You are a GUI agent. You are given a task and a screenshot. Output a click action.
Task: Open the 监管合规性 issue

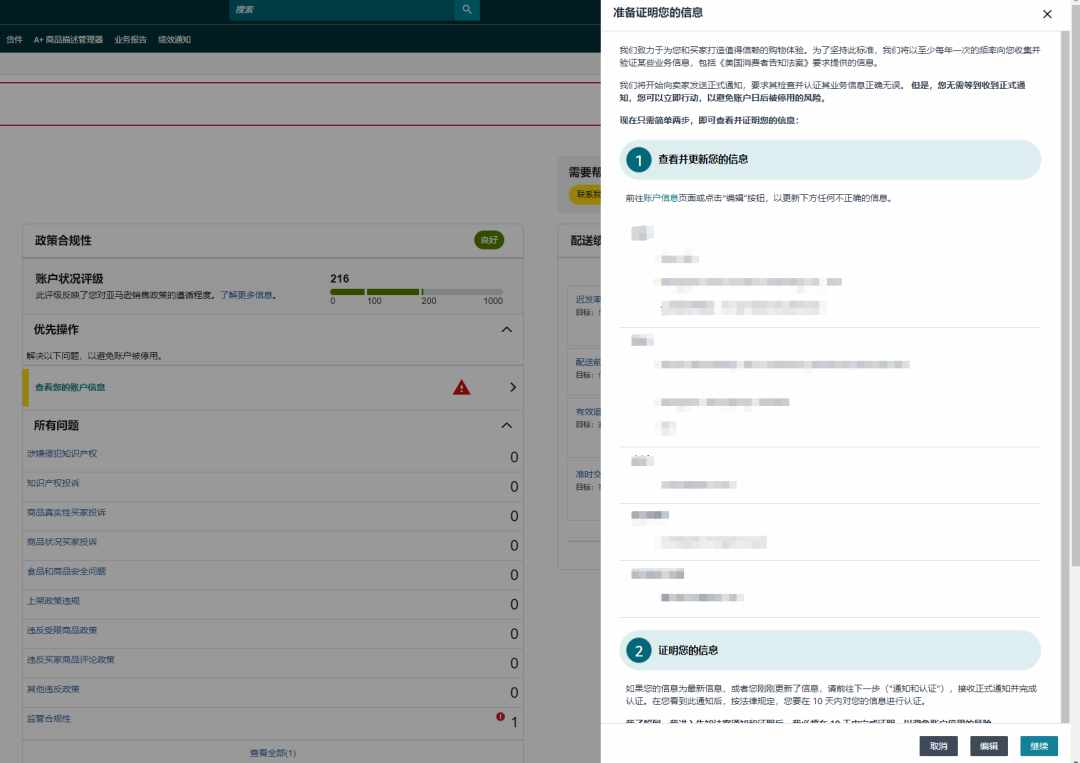pos(49,719)
